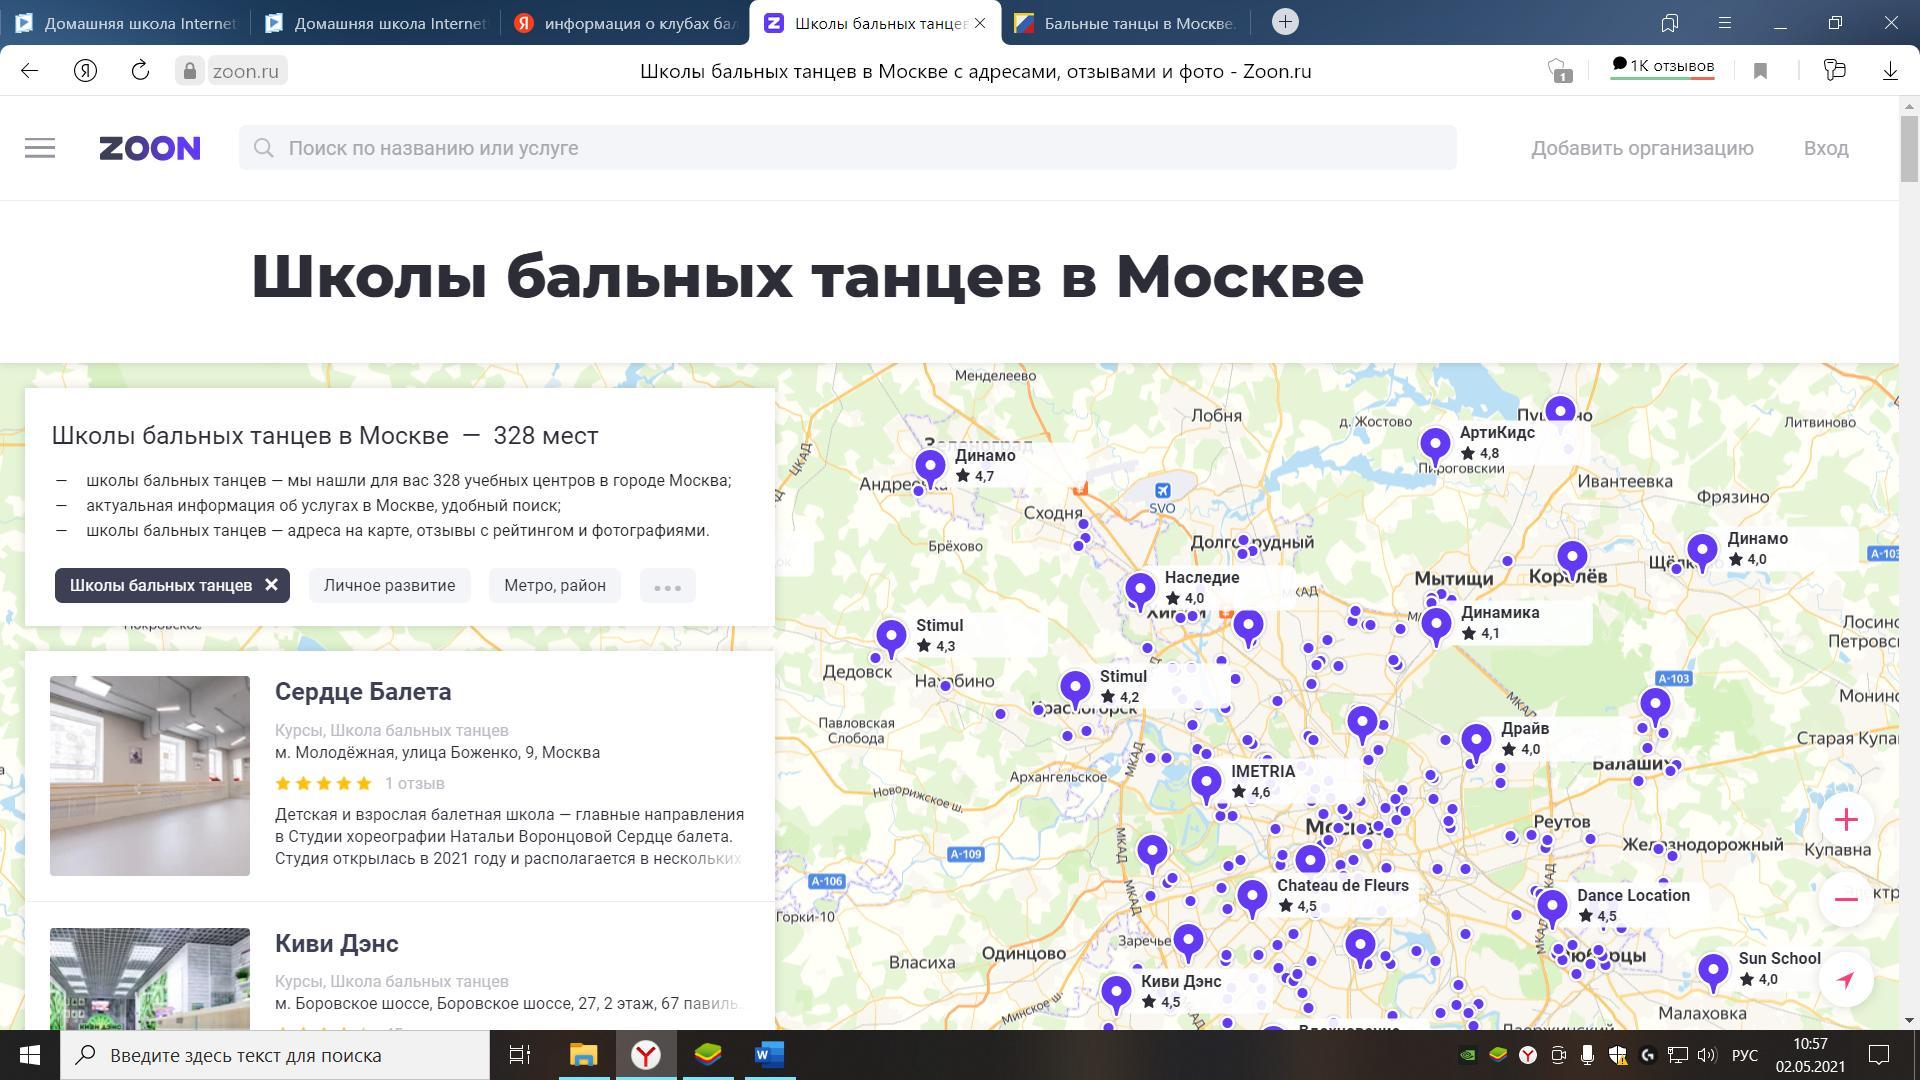
Task: Click the map geolocation arrow button
Action: pos(1846,979)
